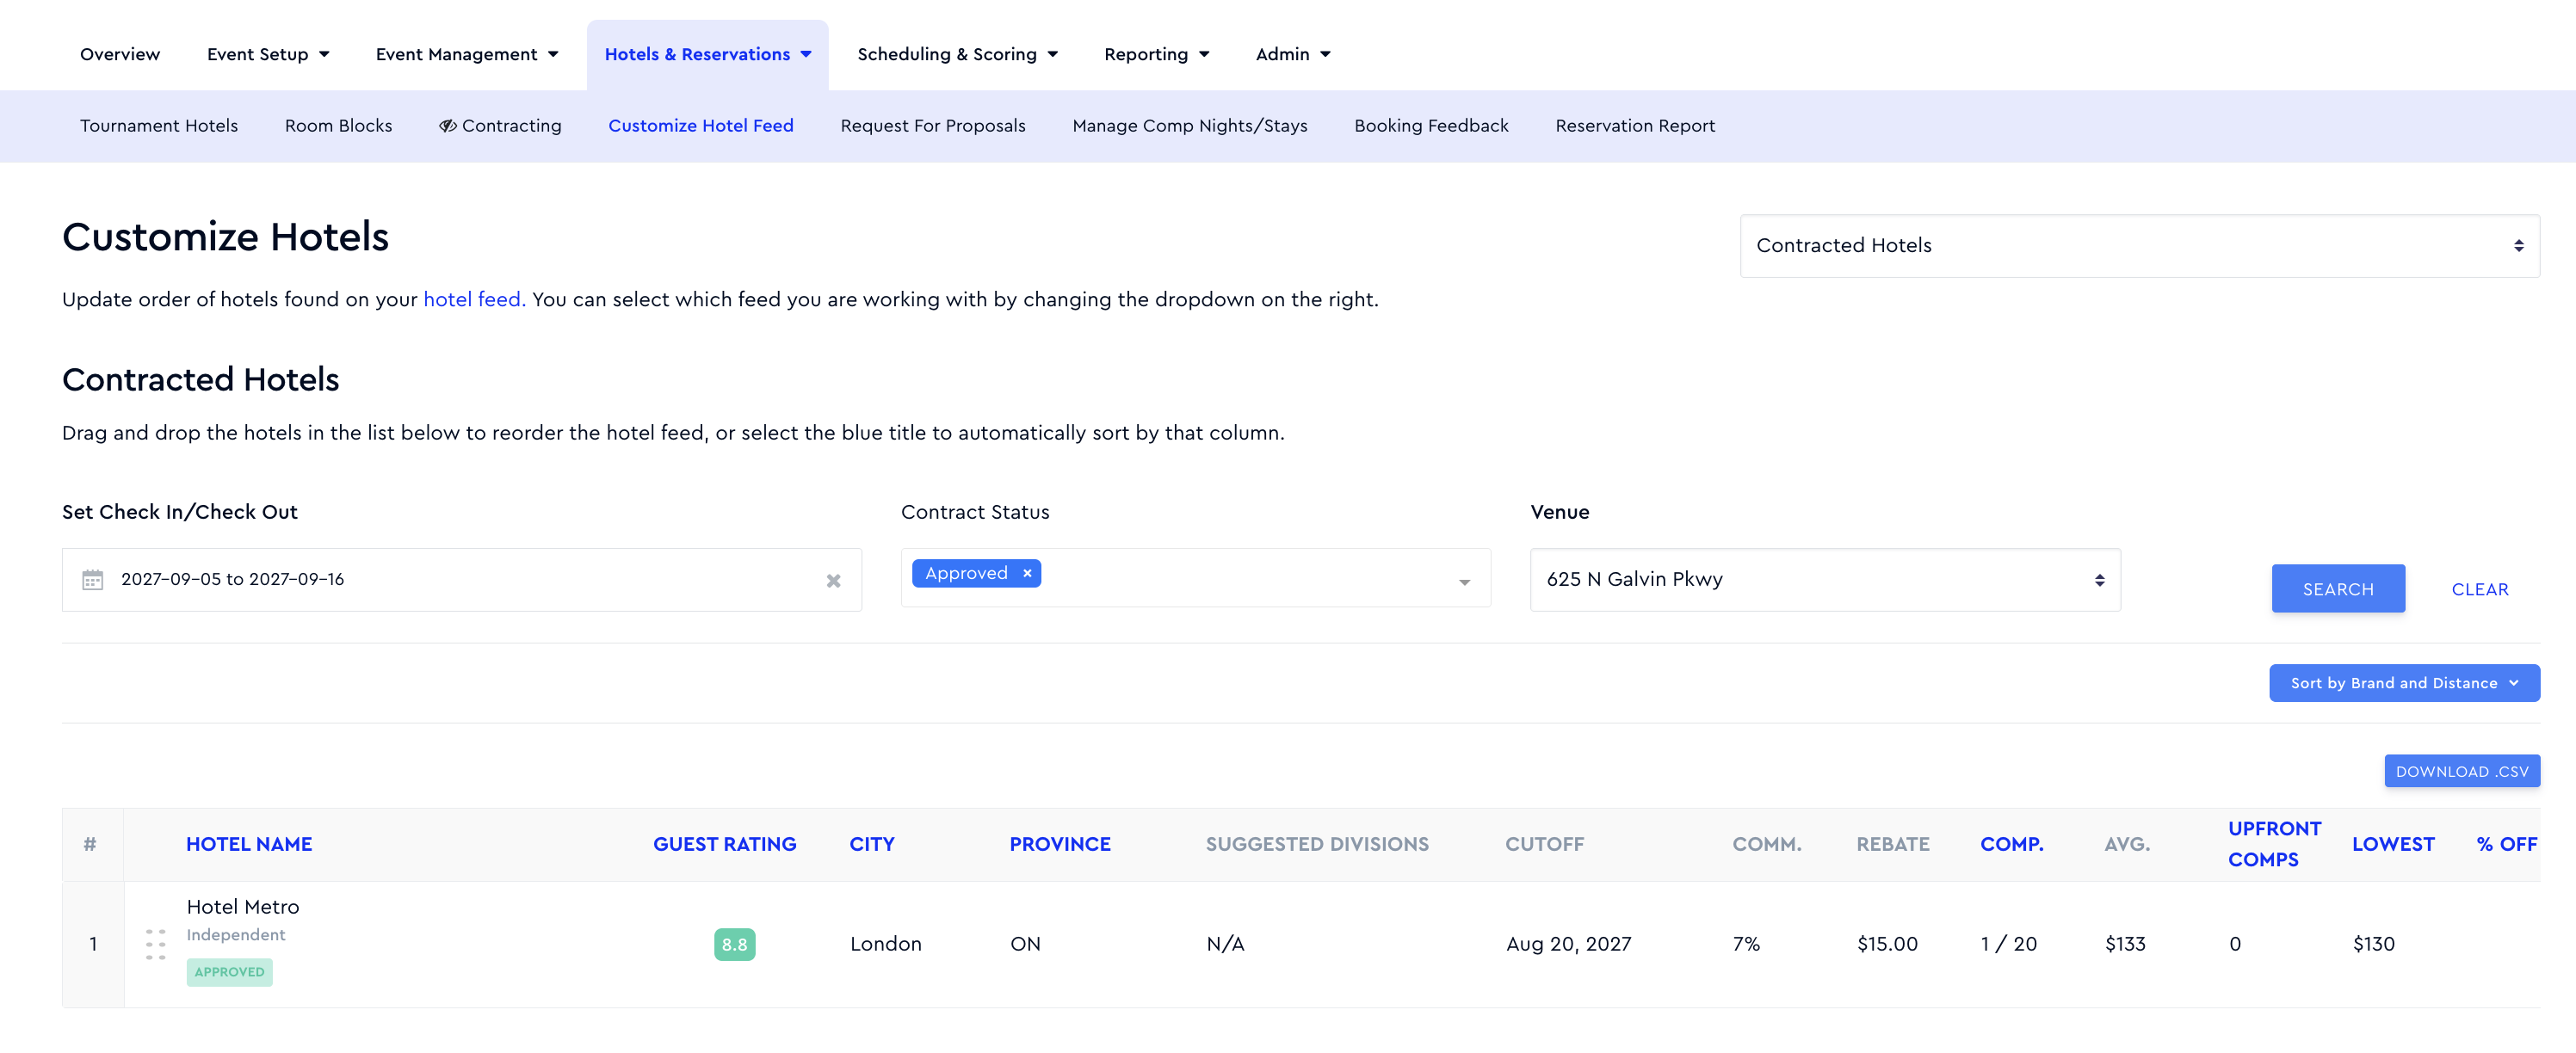The height and width of the screenshot is (1053, 2576).
Task: Expand the Event Setup menu
Action: pos(268,54)
